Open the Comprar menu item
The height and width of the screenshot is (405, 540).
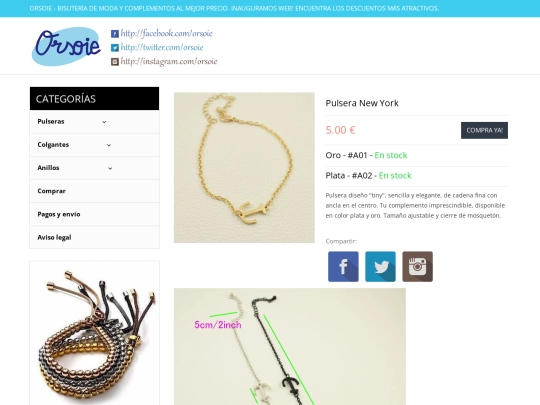pos(94,191)
